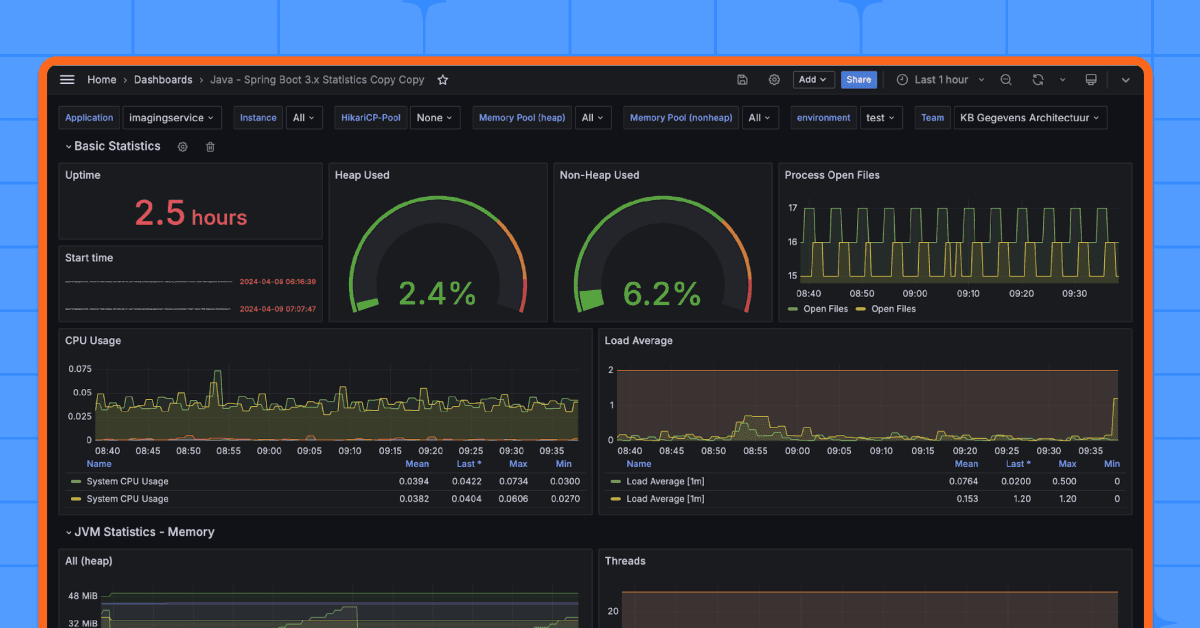The width and height of the screenshot is (1200, 628).
Task: Open row settings gear next to Basic Statistics
Action: click(182, 146)
